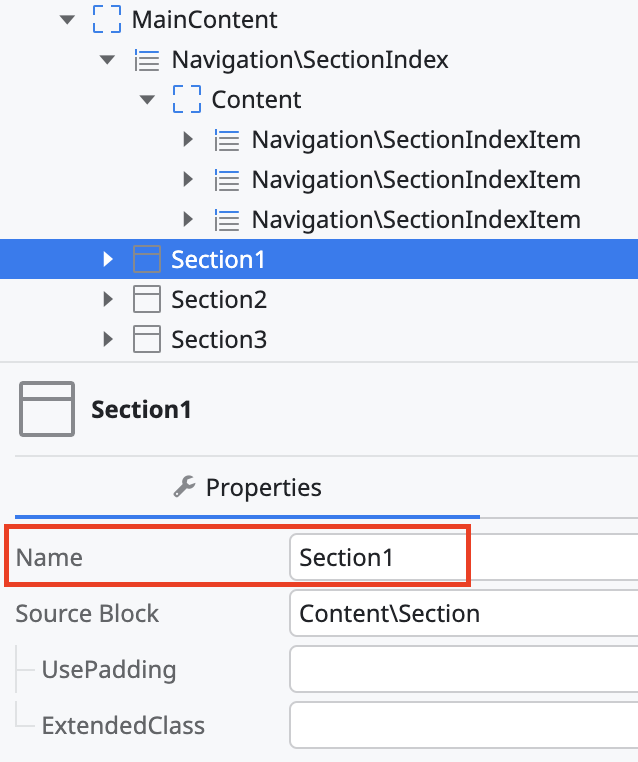Collapse the Navigation\SectionIndex node
638x762 pixels.
point(108,60)
